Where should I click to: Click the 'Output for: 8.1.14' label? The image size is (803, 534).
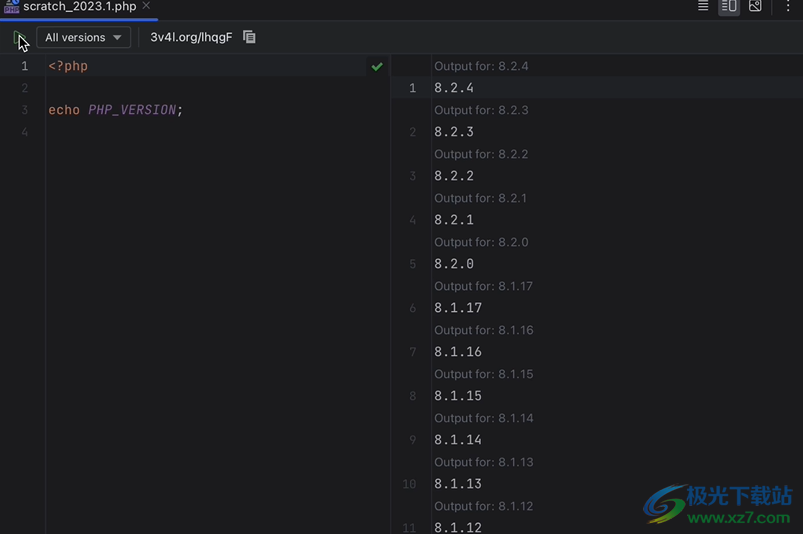tap(483, 418)
